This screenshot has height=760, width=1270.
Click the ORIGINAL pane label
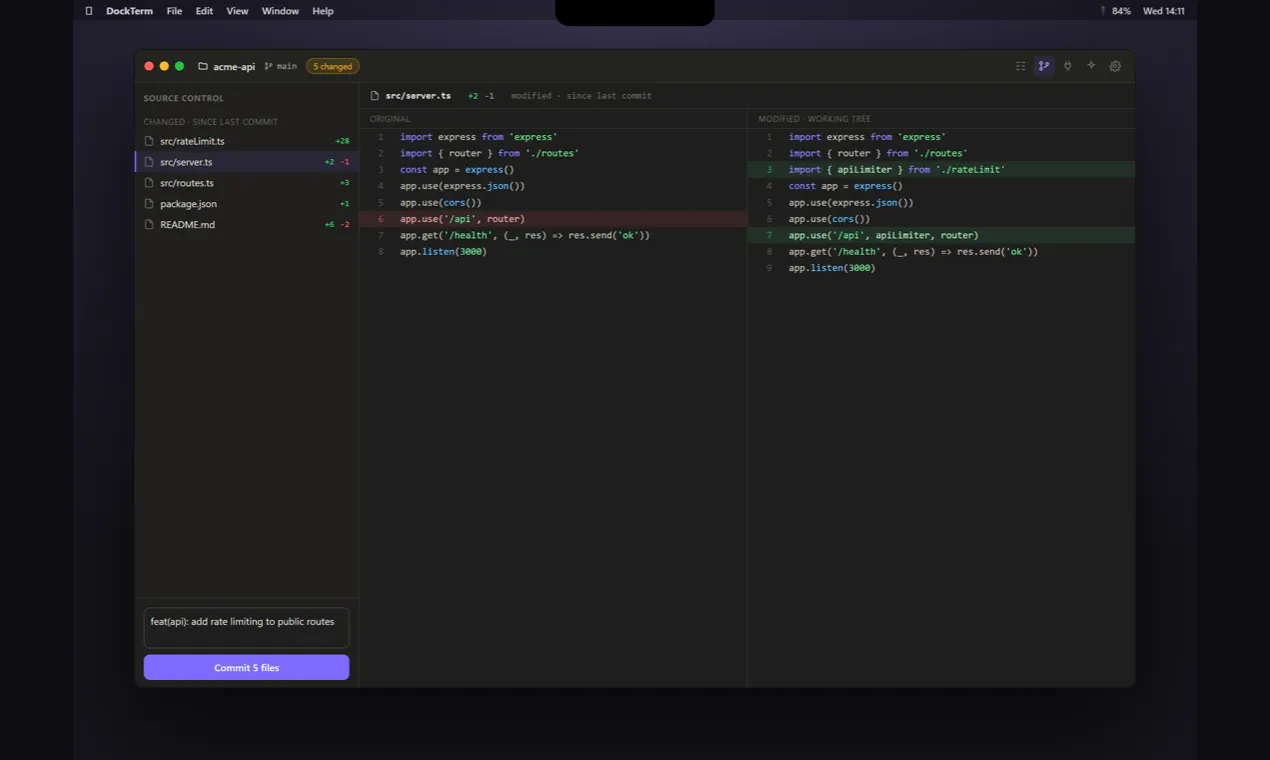390,119
